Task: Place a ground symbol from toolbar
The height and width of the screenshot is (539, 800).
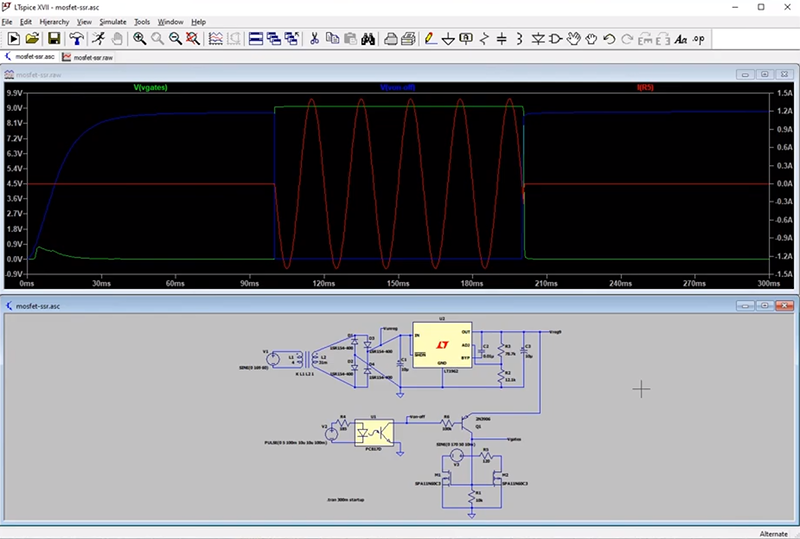Action: 449,39
